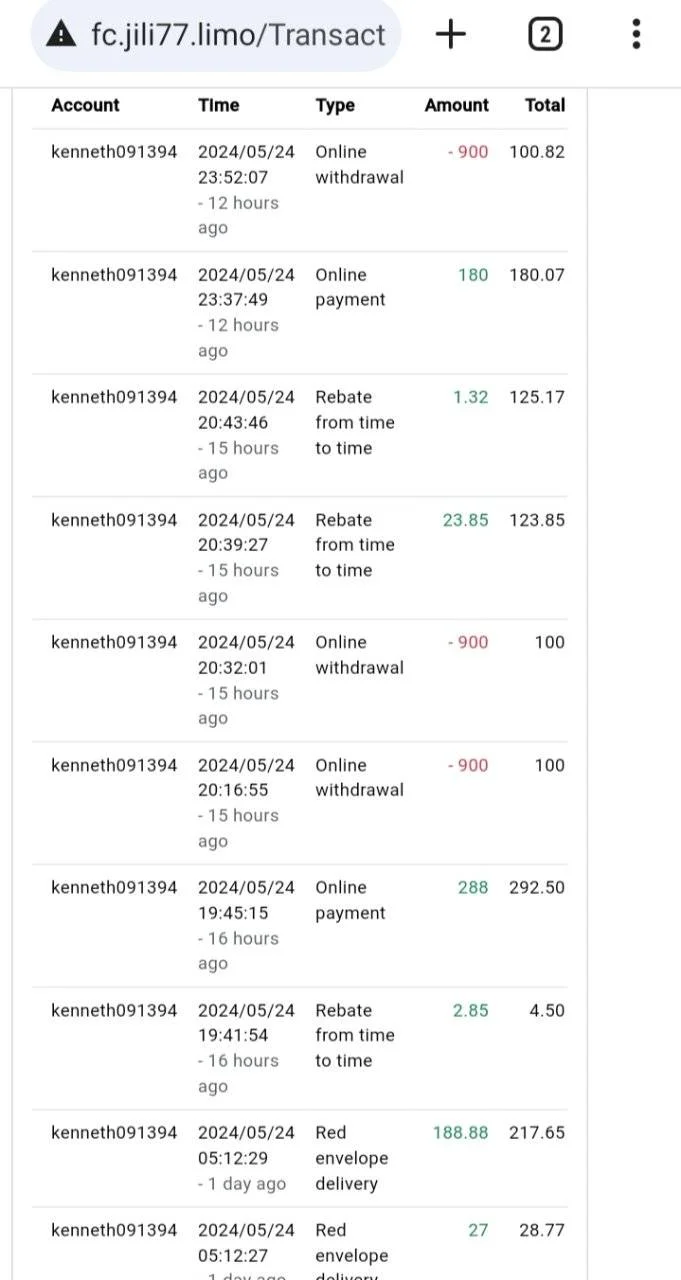Select the 288 Online payment amount
681x1280 pixels.
(x=473, y=887)
